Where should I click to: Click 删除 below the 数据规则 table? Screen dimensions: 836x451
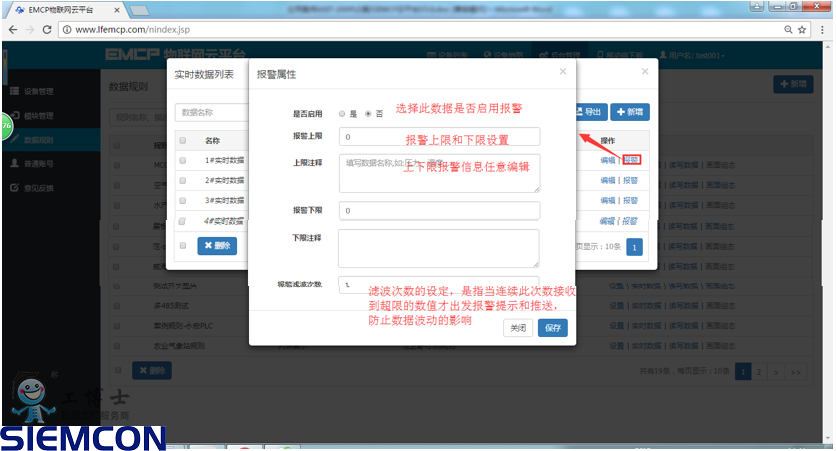coord(152,371)
